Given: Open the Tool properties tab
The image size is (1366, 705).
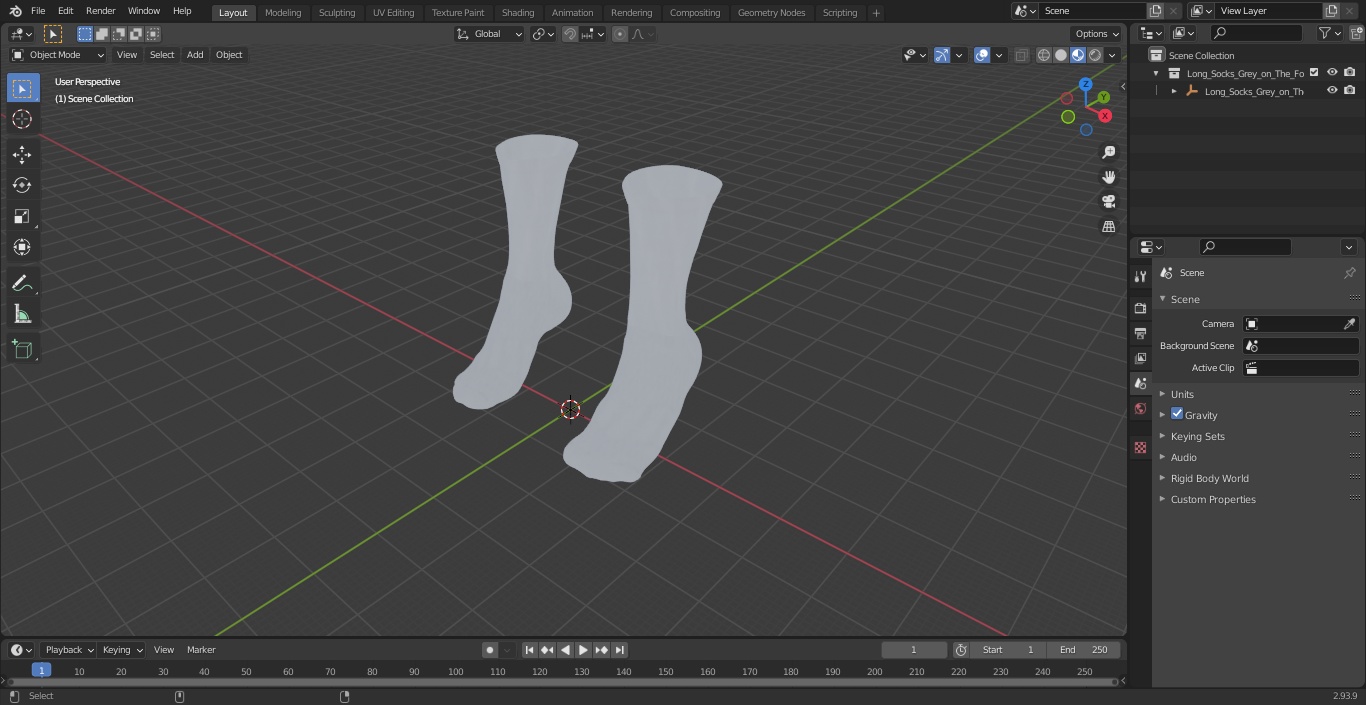Looking at the screenshot, I should click(x=1140, y=276).
